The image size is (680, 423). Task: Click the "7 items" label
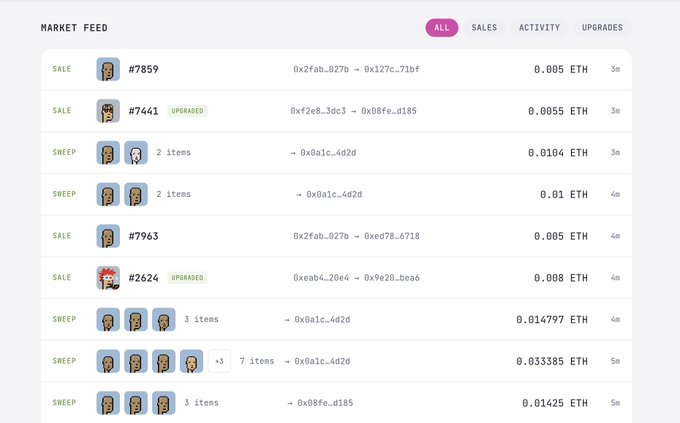(x=257, y=361)
